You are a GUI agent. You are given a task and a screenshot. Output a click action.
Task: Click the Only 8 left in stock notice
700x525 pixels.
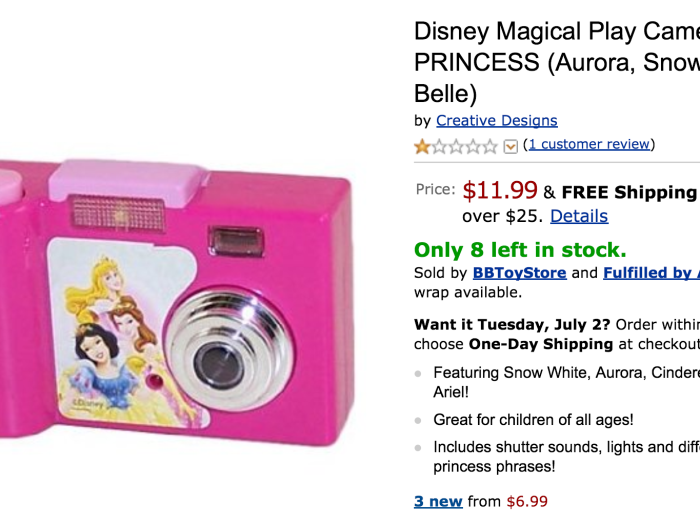coord(520,250)
